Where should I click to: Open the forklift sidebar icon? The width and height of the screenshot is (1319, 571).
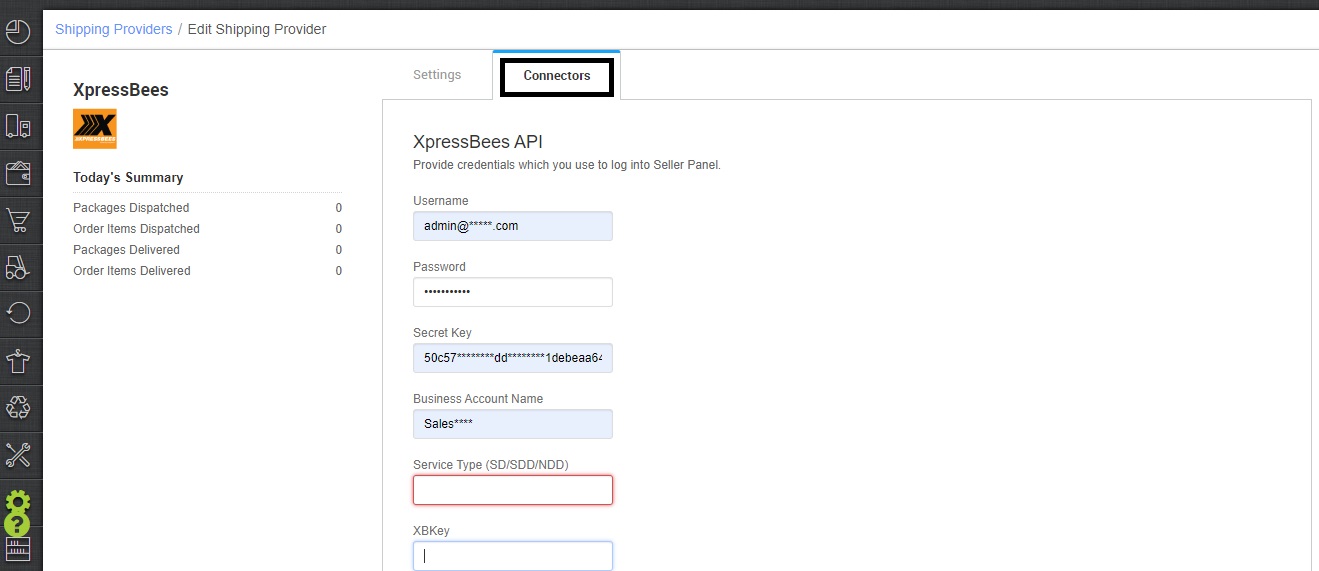19,267
